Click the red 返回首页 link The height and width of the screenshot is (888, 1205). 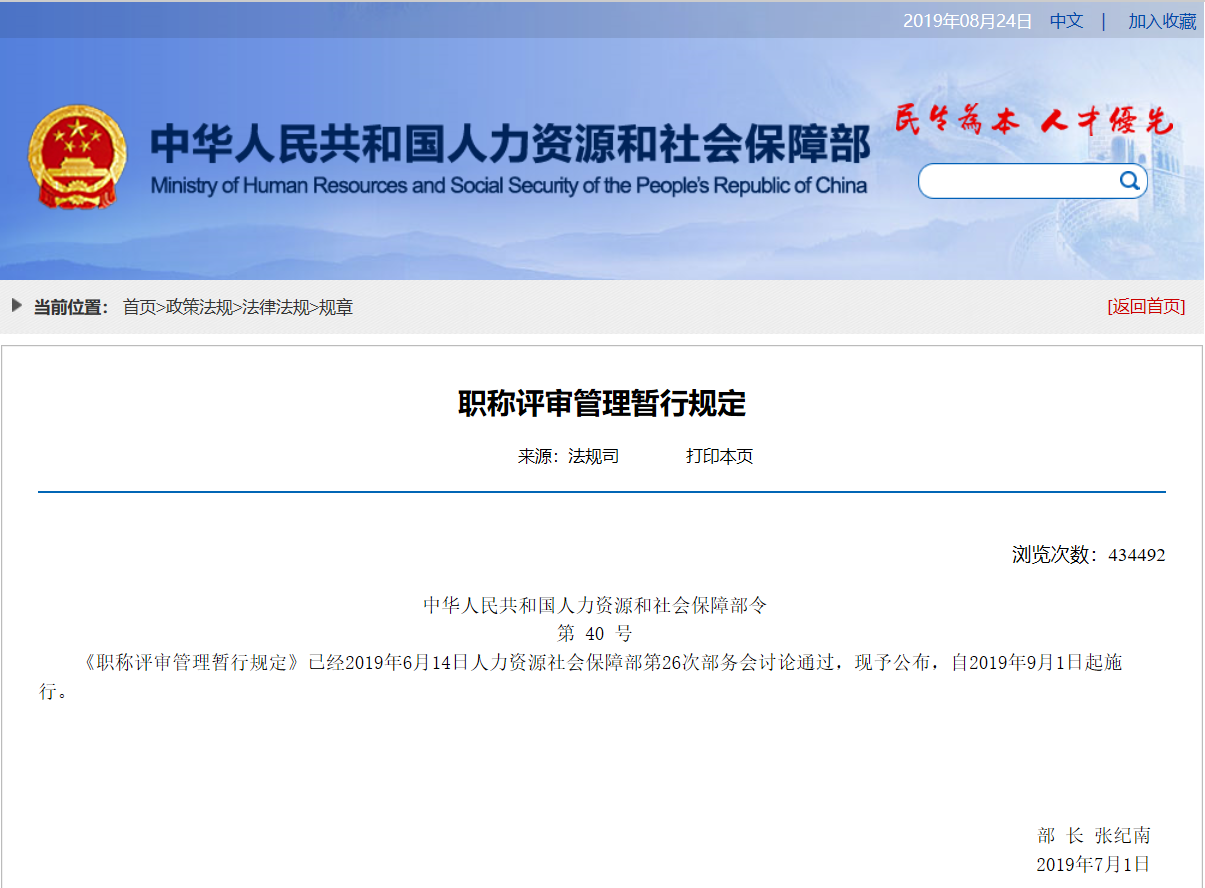(x=1146, y=307)
